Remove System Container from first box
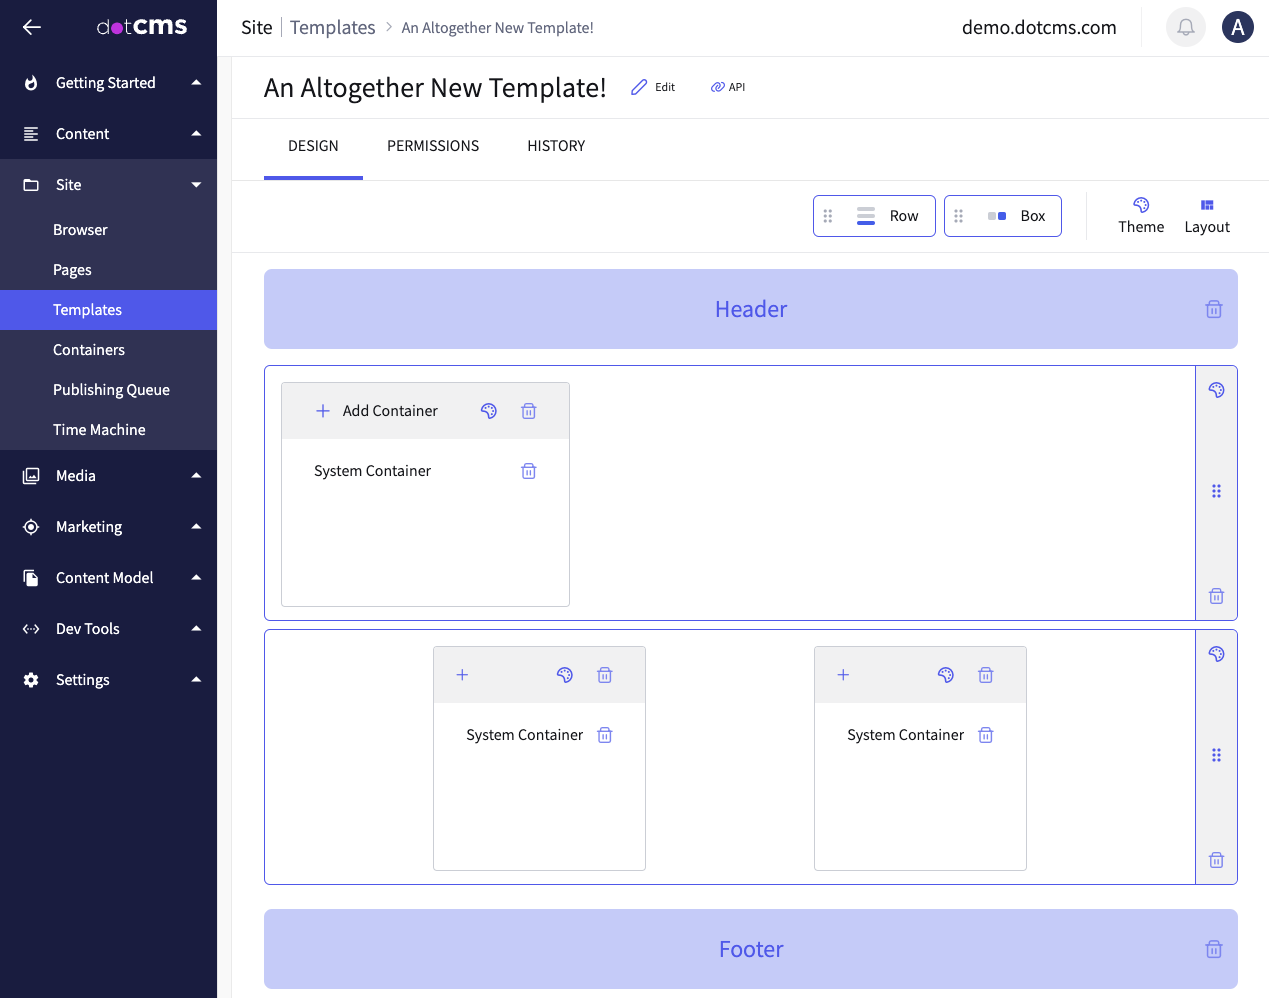Viewport: 1269px width, 998px height. (x=529, y=471)
